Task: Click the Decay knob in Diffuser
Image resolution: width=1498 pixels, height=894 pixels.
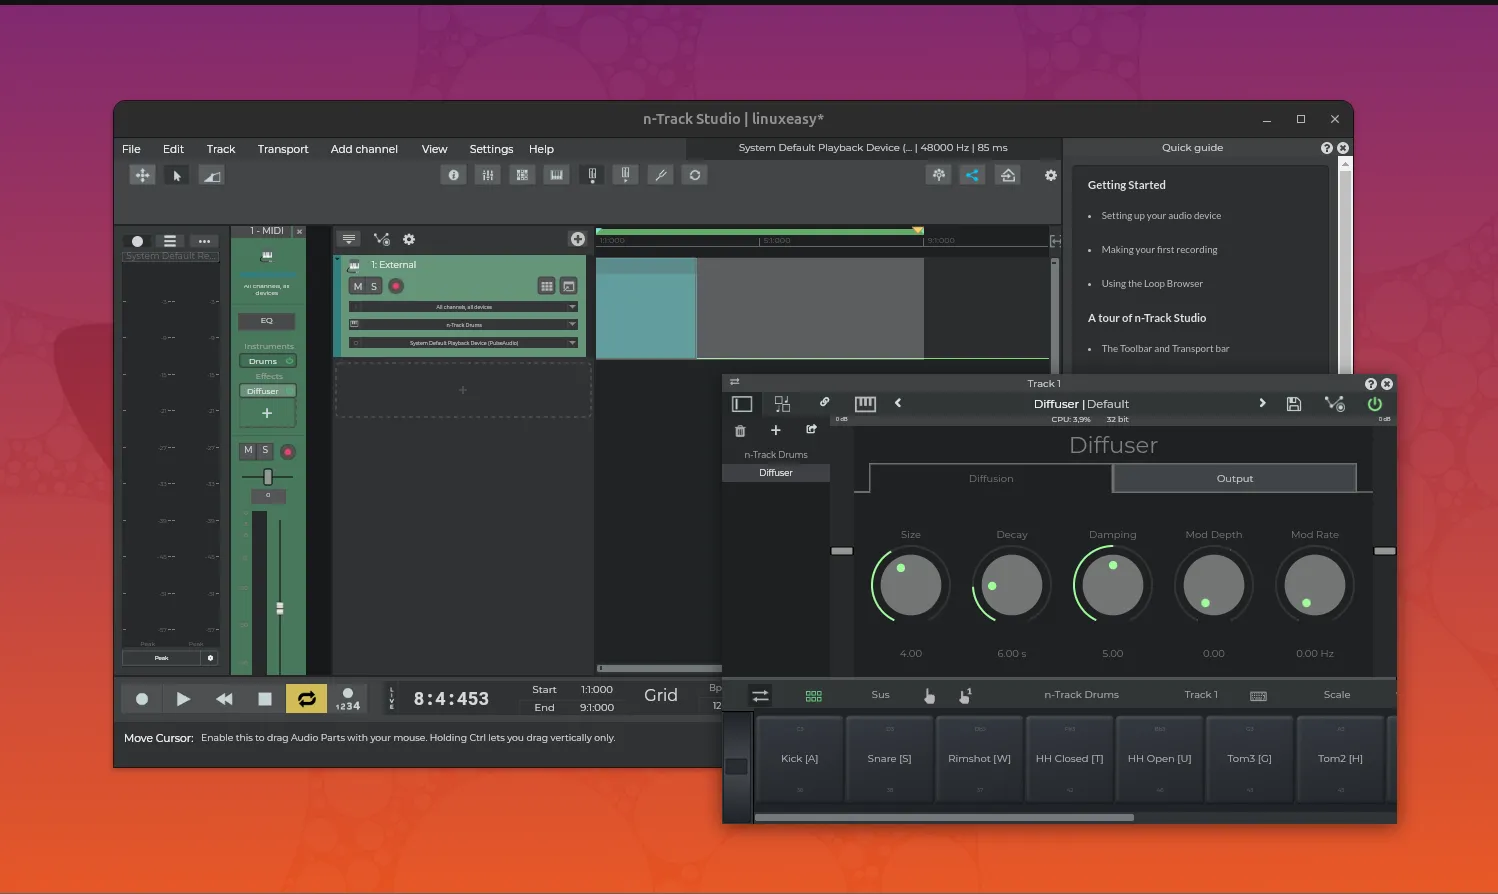Action: (x=1011, y=586)
